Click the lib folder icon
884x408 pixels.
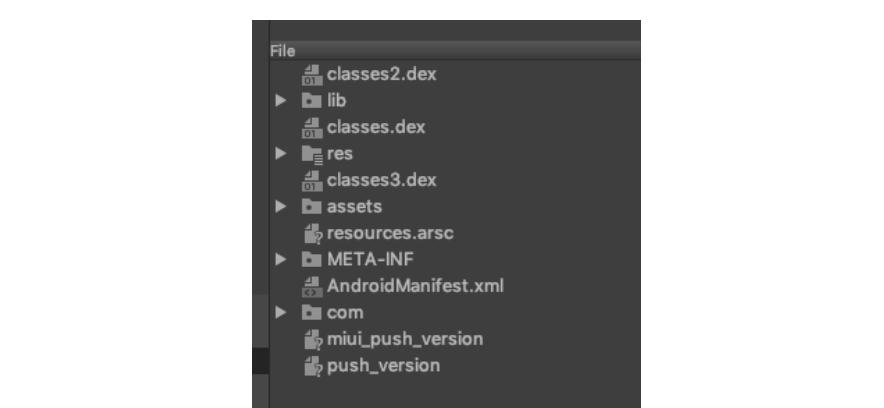point(311,101)
